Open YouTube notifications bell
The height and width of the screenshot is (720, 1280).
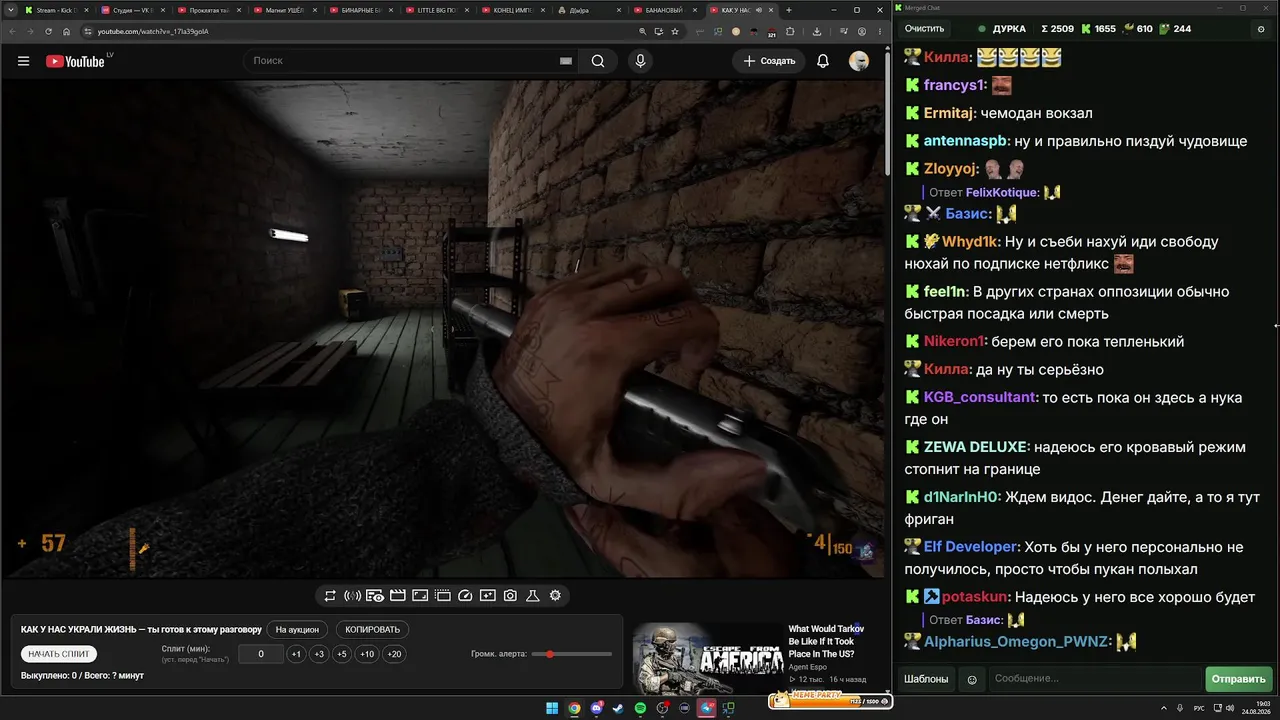(823, 61)
